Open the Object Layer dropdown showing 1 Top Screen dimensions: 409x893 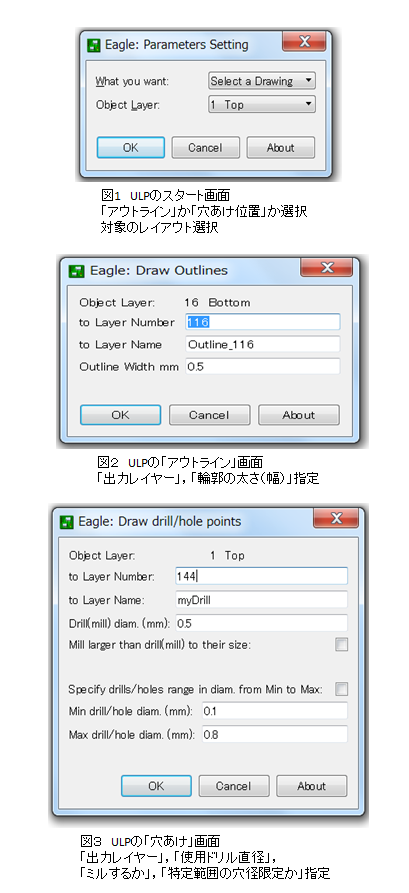click(261, 104)
